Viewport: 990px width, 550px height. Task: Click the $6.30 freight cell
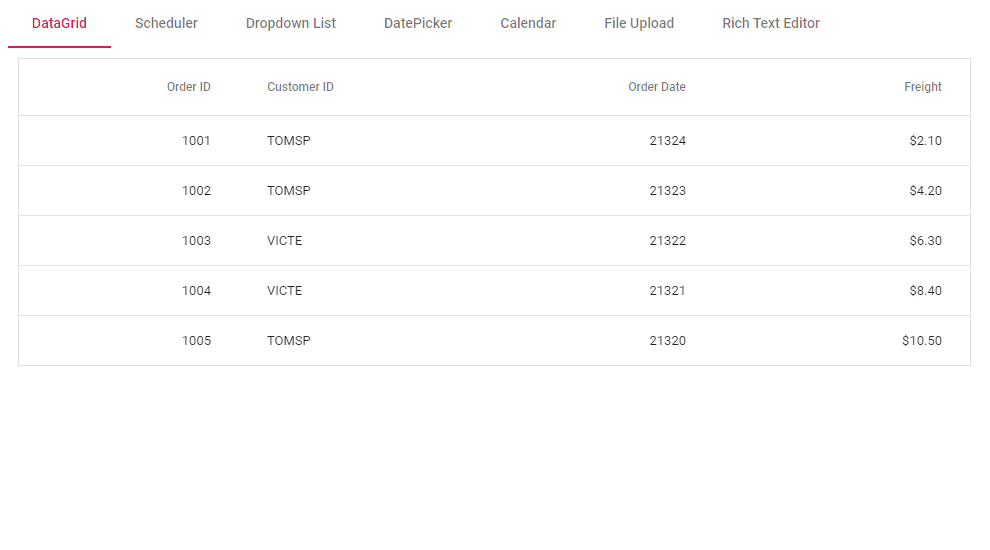pyautogui.click(x=925, y=241)
